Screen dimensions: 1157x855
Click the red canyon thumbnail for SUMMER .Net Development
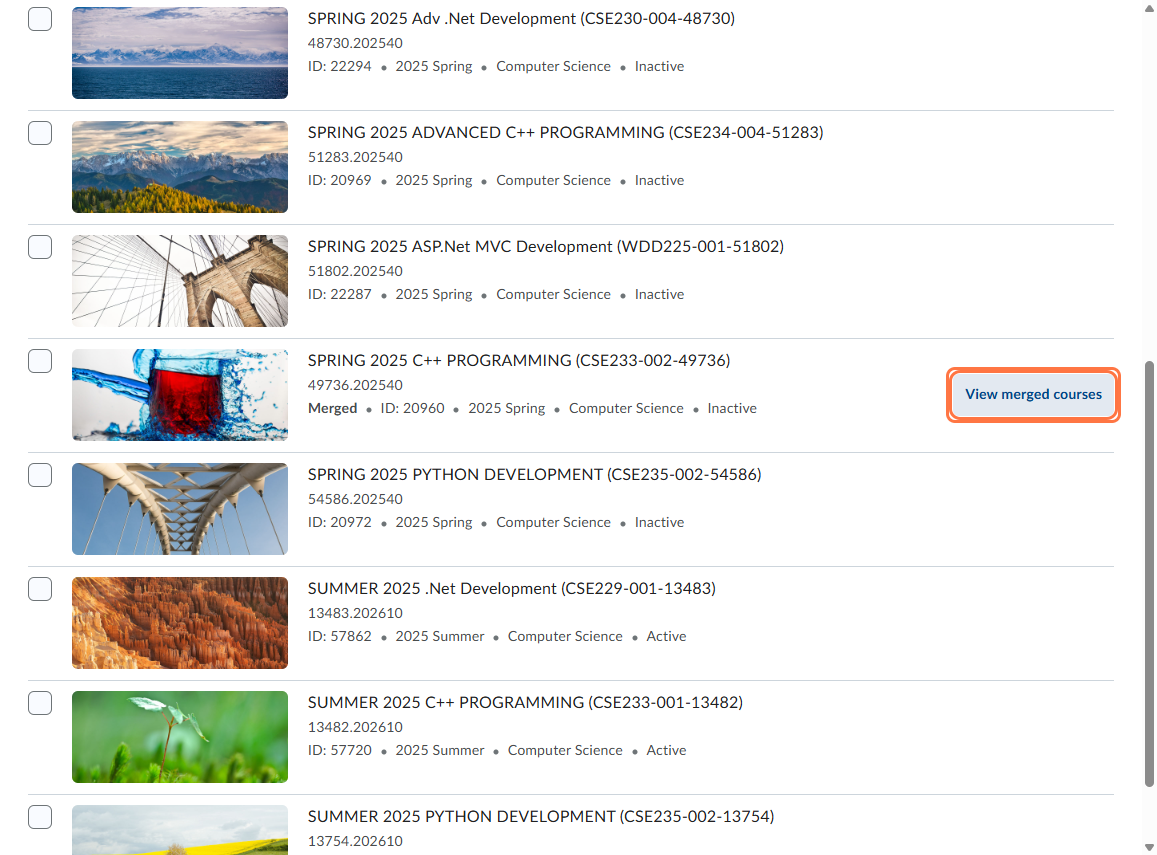click(180, 623)
